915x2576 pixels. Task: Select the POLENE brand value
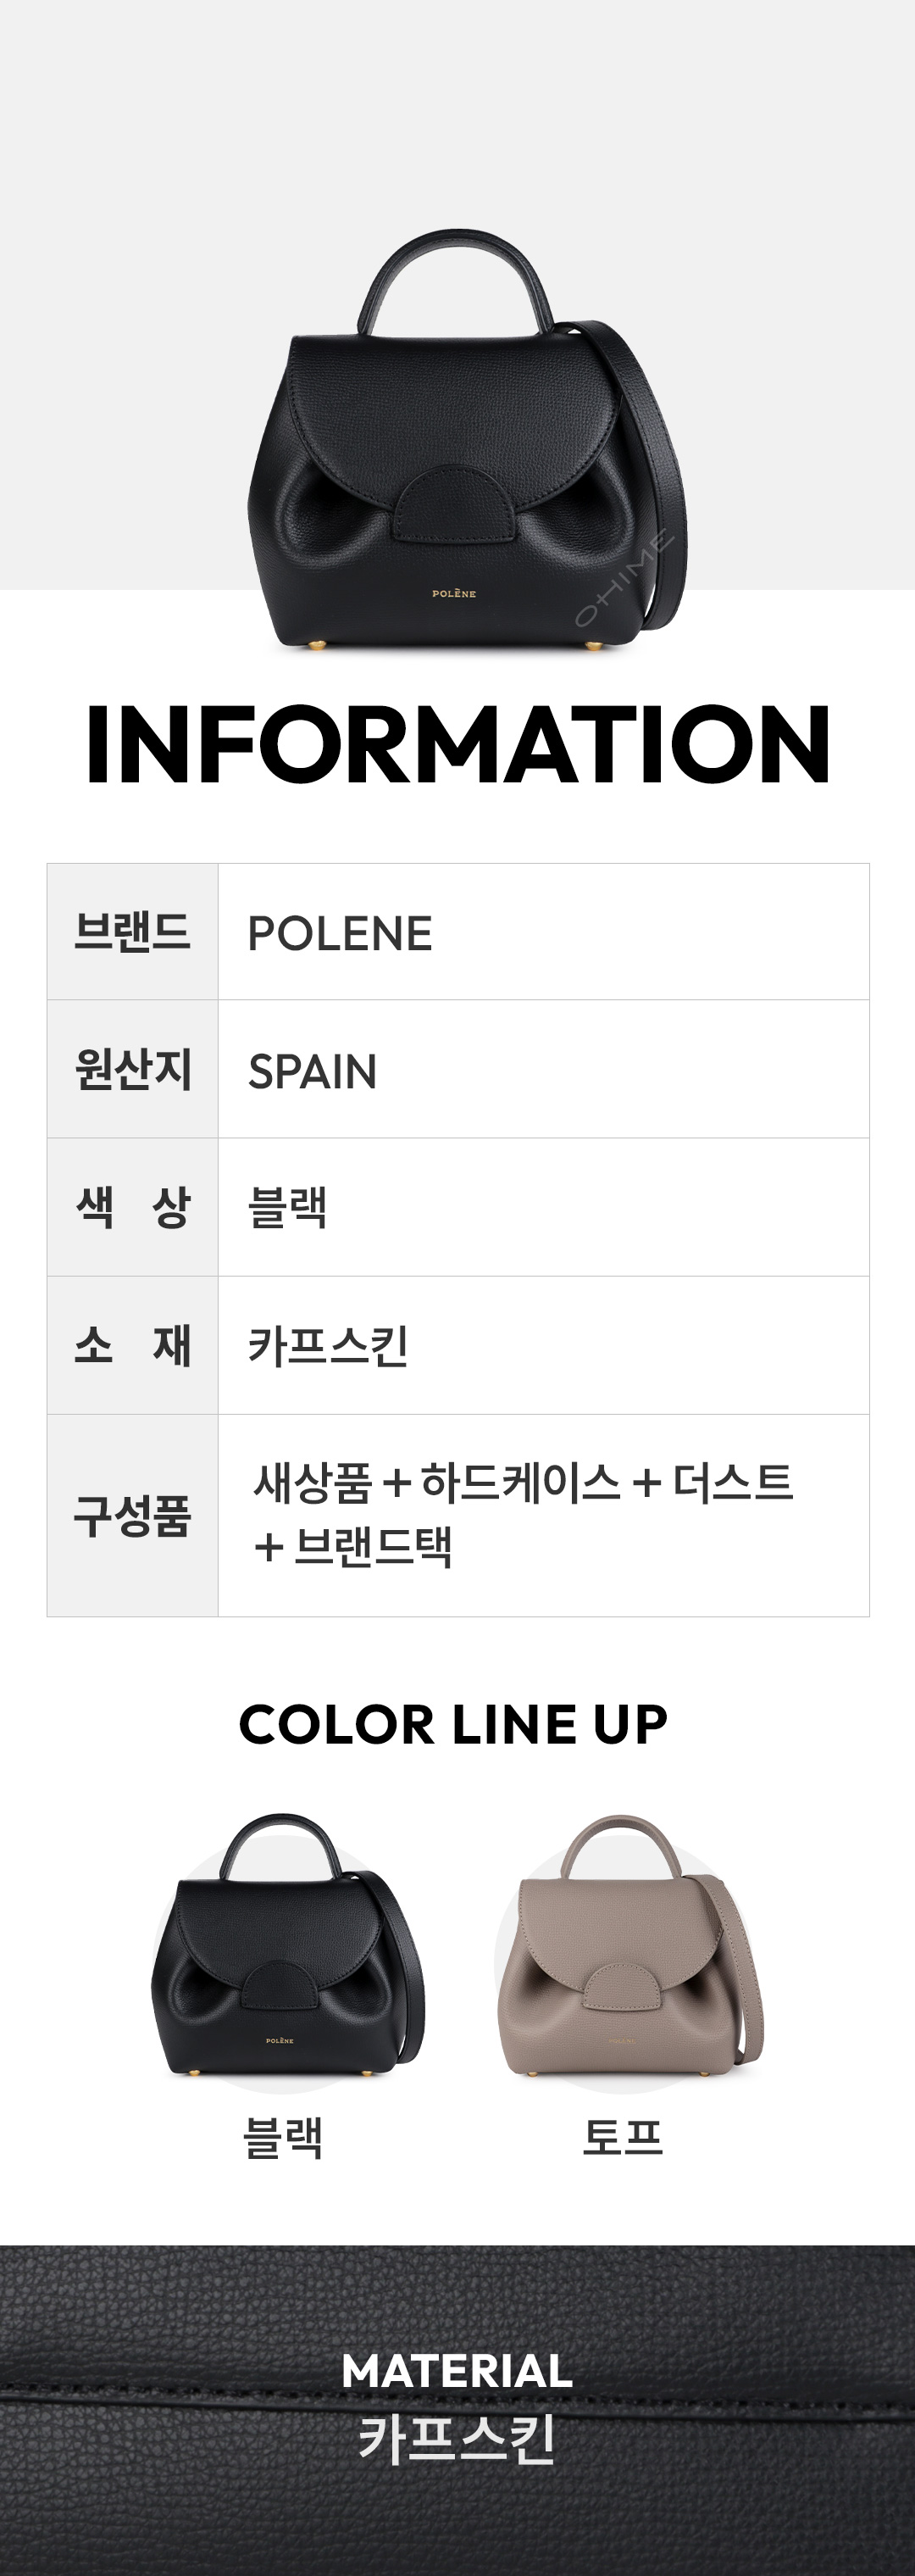pos(340,934)
